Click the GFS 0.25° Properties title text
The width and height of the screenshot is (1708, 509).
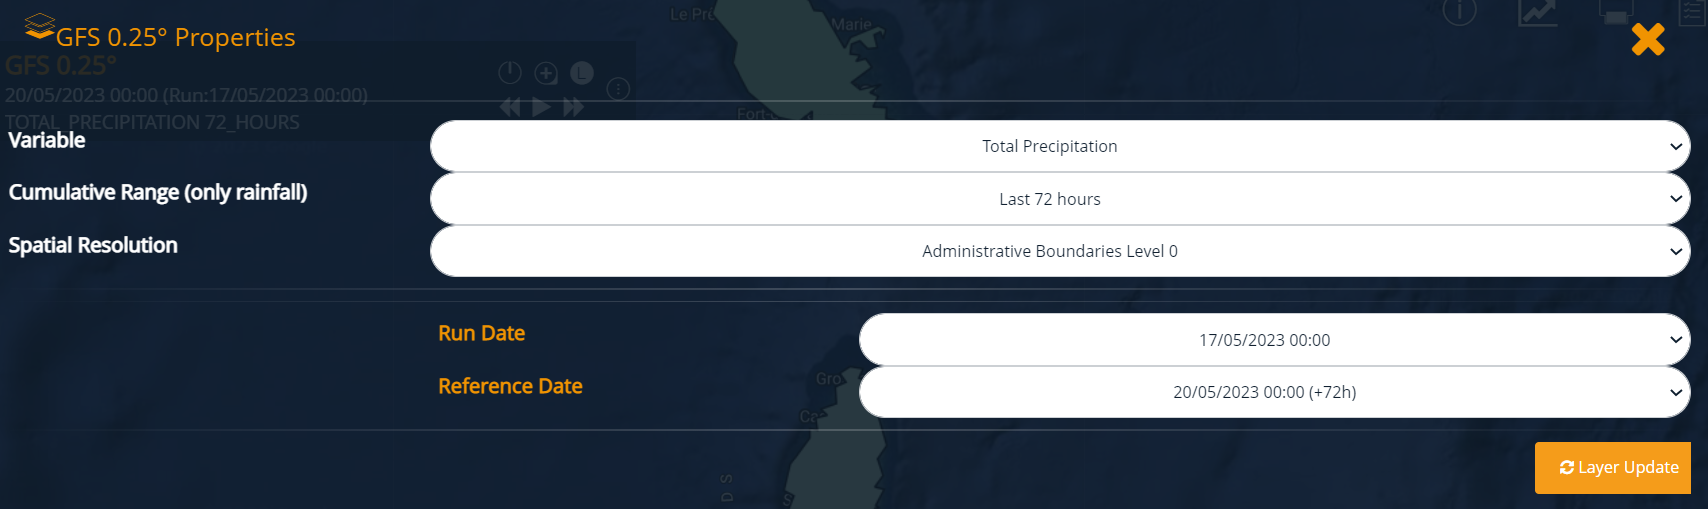pos(176,37)
